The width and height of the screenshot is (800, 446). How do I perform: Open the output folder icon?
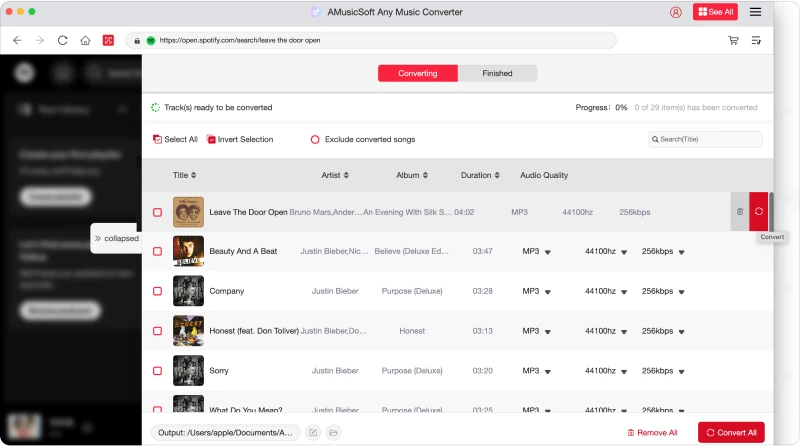333,433
